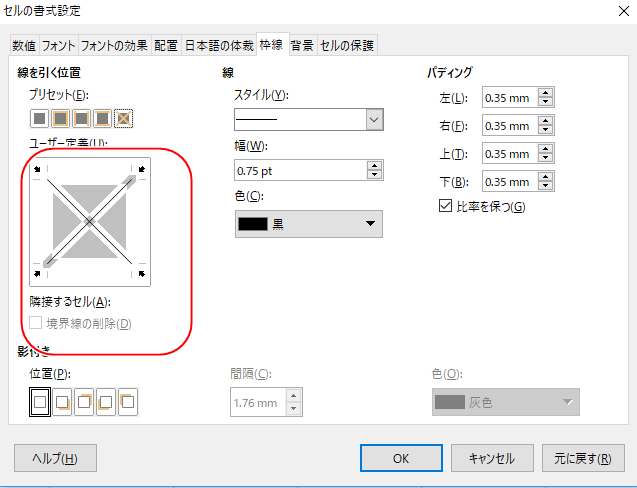Choose no shadow position icon
Screen dimensions: 637x488
40,402
